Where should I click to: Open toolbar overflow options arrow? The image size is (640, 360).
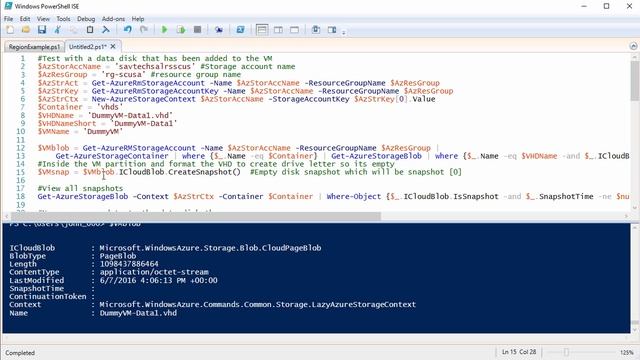(x=344, y=32)
